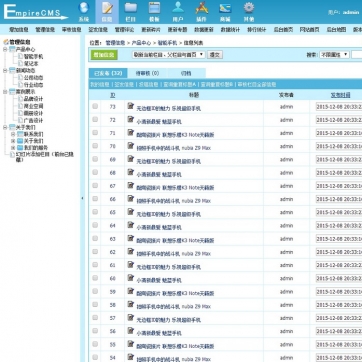This screenshot has width=362, height=362.
Task: Click the edit icon in row ID 66
Action: click(131, 199)
